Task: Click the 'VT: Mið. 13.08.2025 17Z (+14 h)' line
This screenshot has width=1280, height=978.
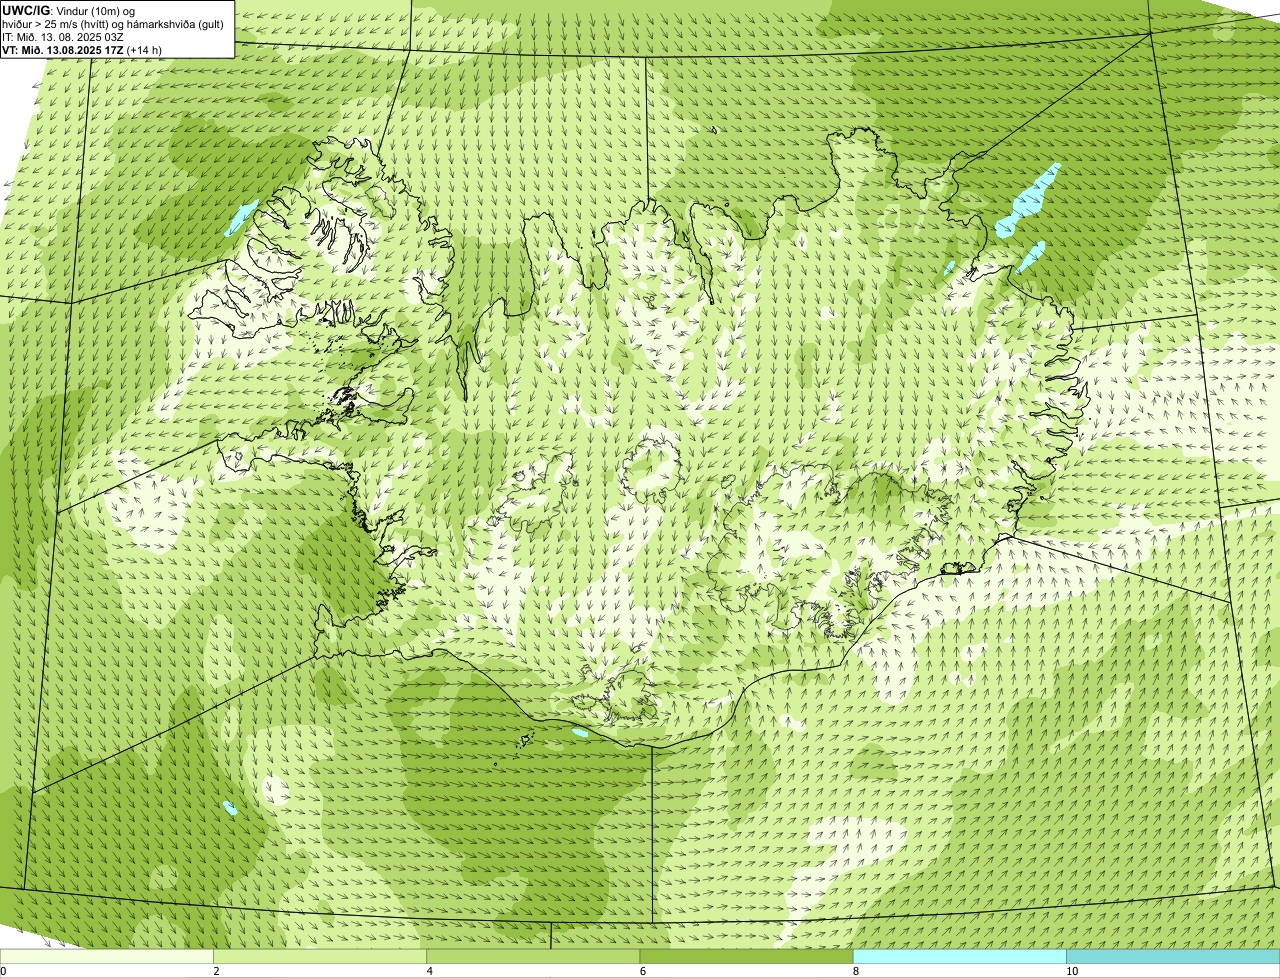Action: (x=82, y=50)
